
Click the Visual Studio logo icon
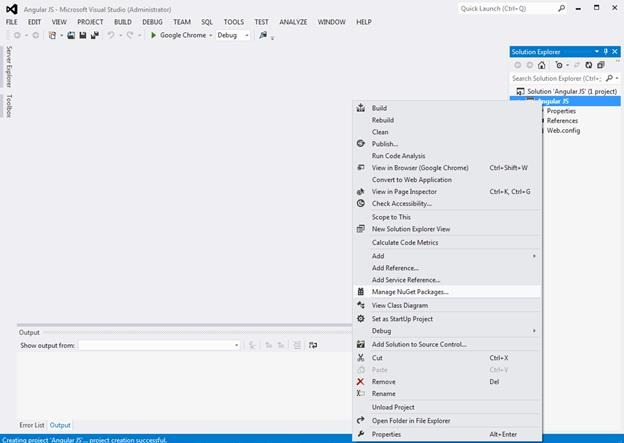tap(12, 9)
